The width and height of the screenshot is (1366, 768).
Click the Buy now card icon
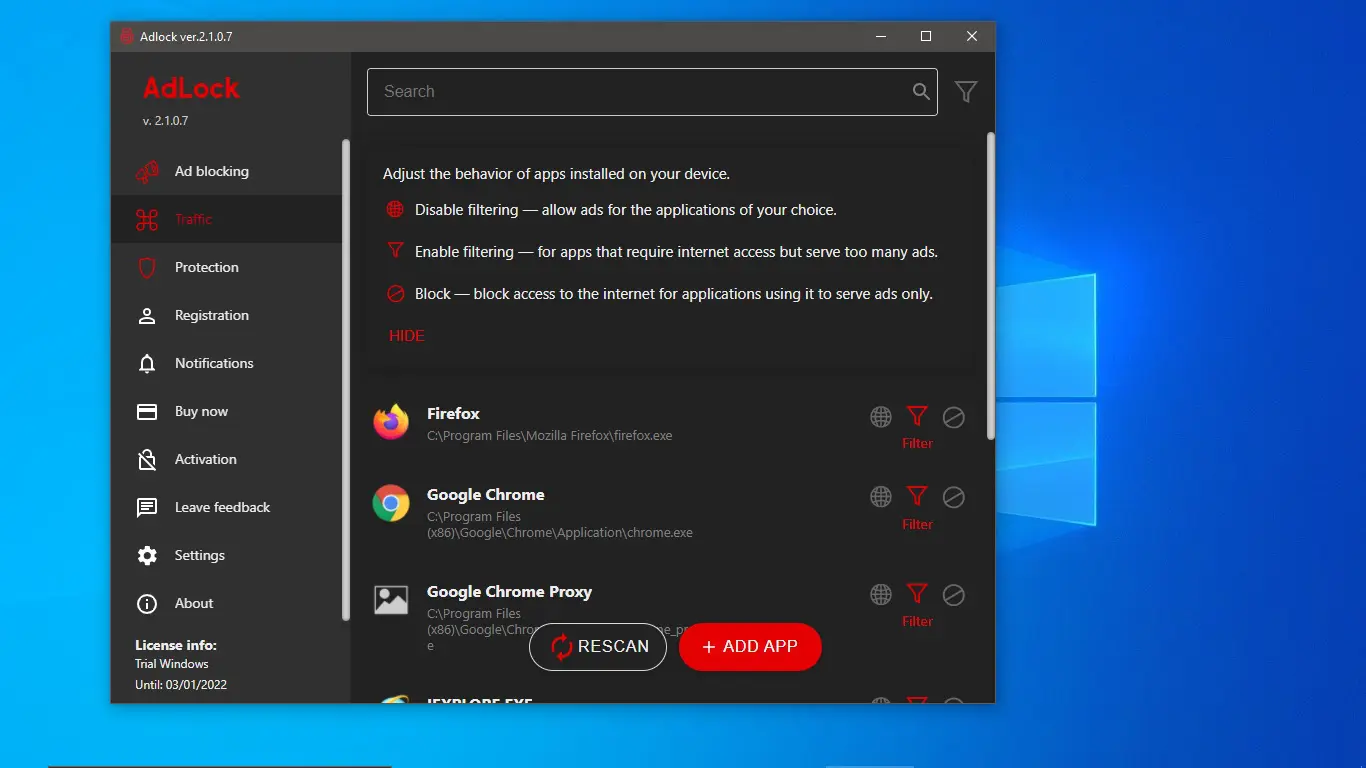point(146,411)
